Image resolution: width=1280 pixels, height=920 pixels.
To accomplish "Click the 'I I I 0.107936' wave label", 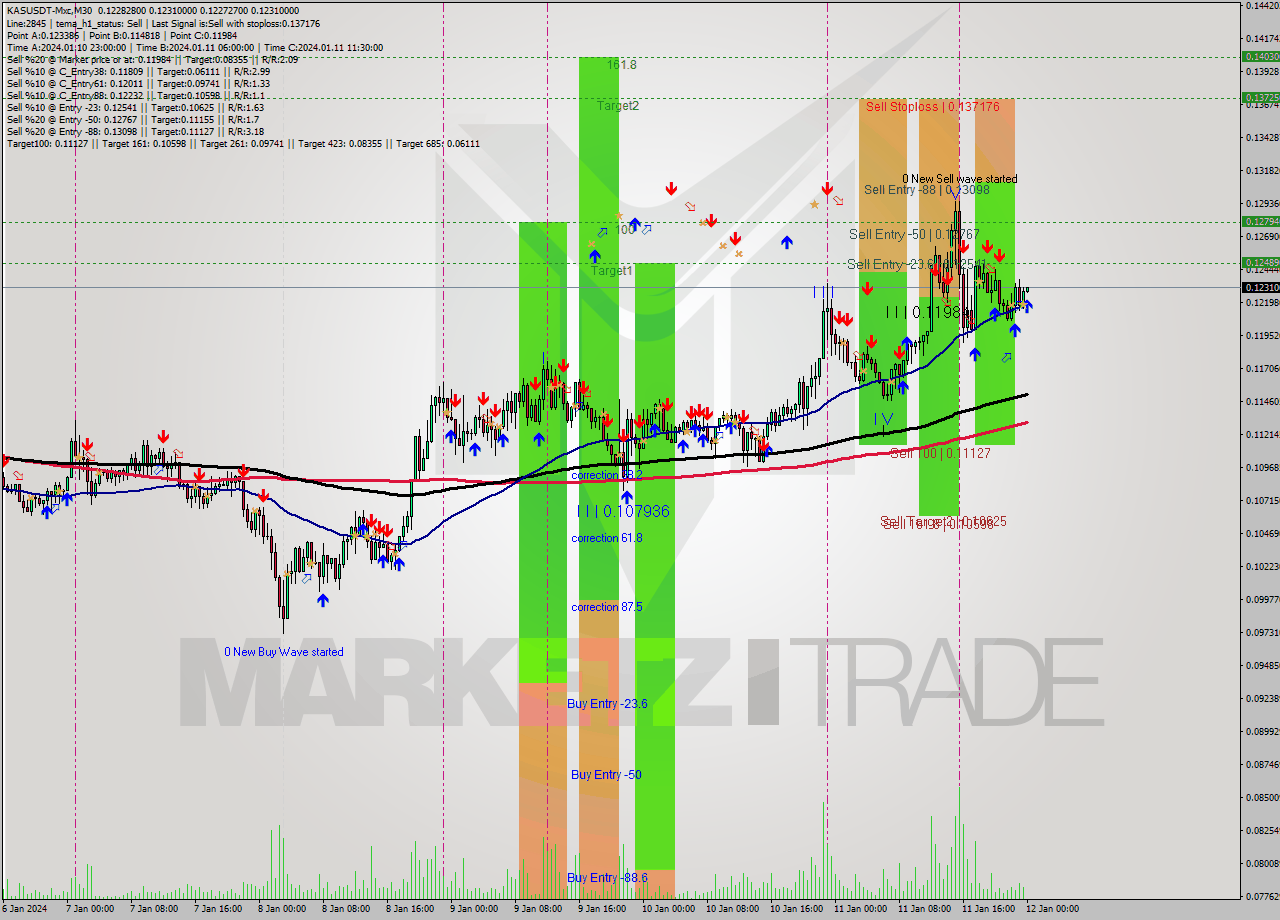I will 623,511.
